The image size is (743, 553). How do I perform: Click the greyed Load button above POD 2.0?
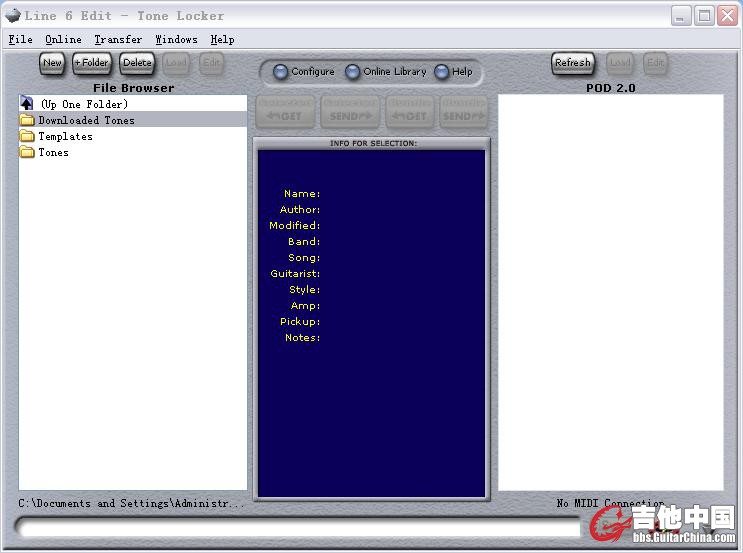click(x=620, y=63)
